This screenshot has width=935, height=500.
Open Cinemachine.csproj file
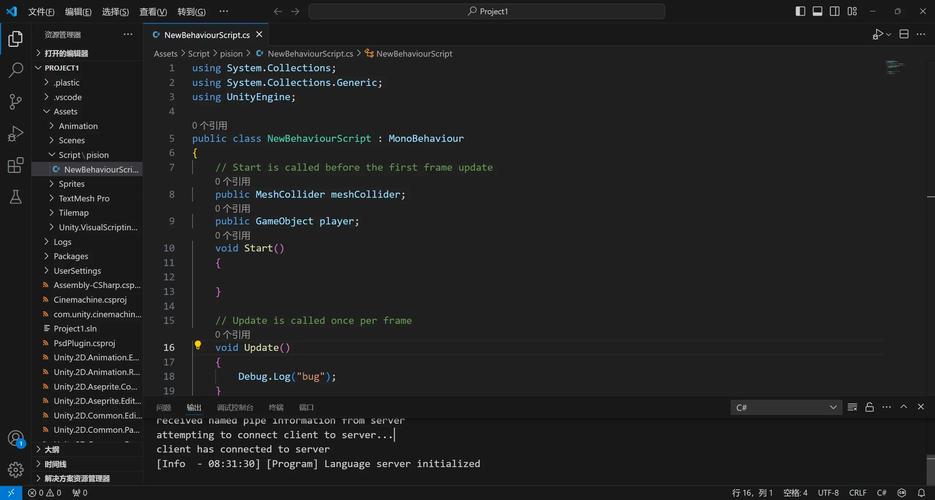click(89, 300)
